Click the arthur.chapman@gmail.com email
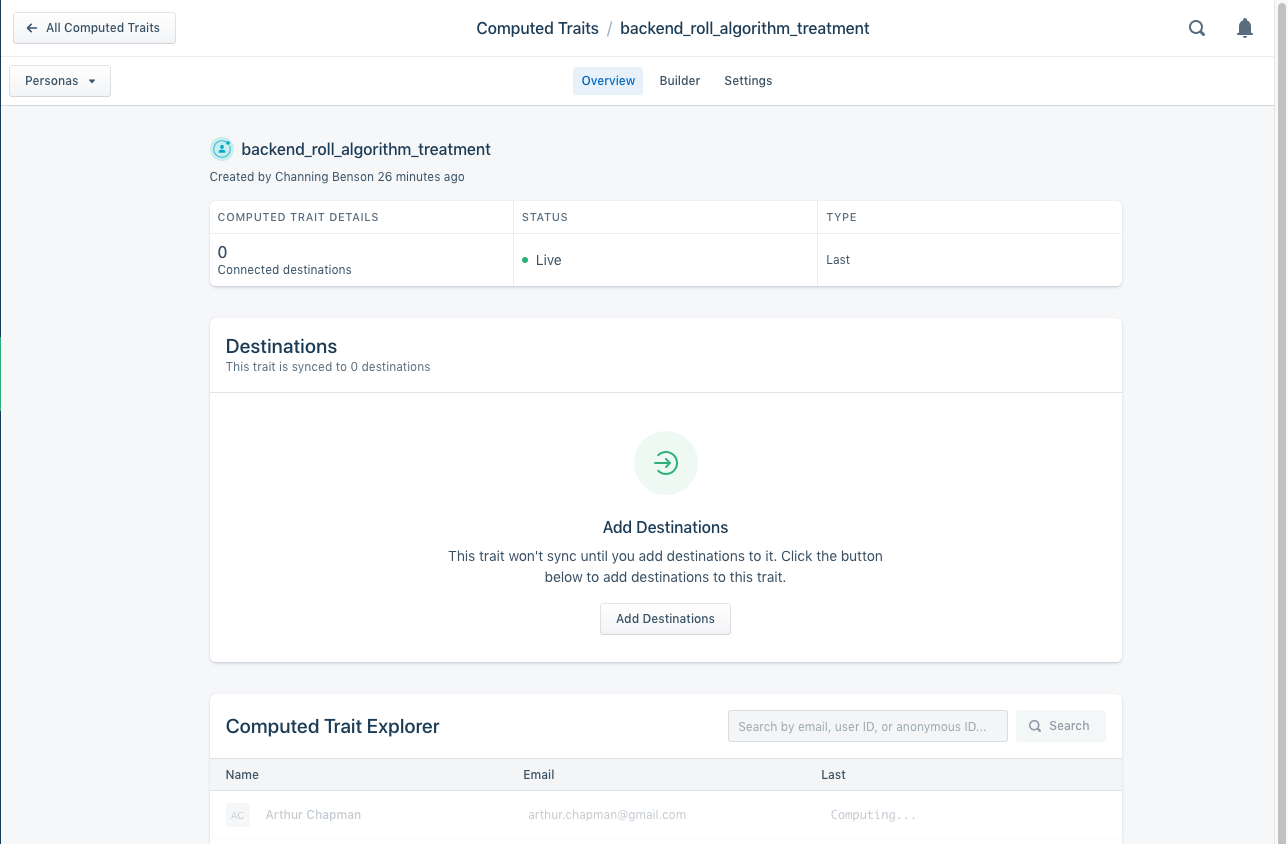 (607, 815)
